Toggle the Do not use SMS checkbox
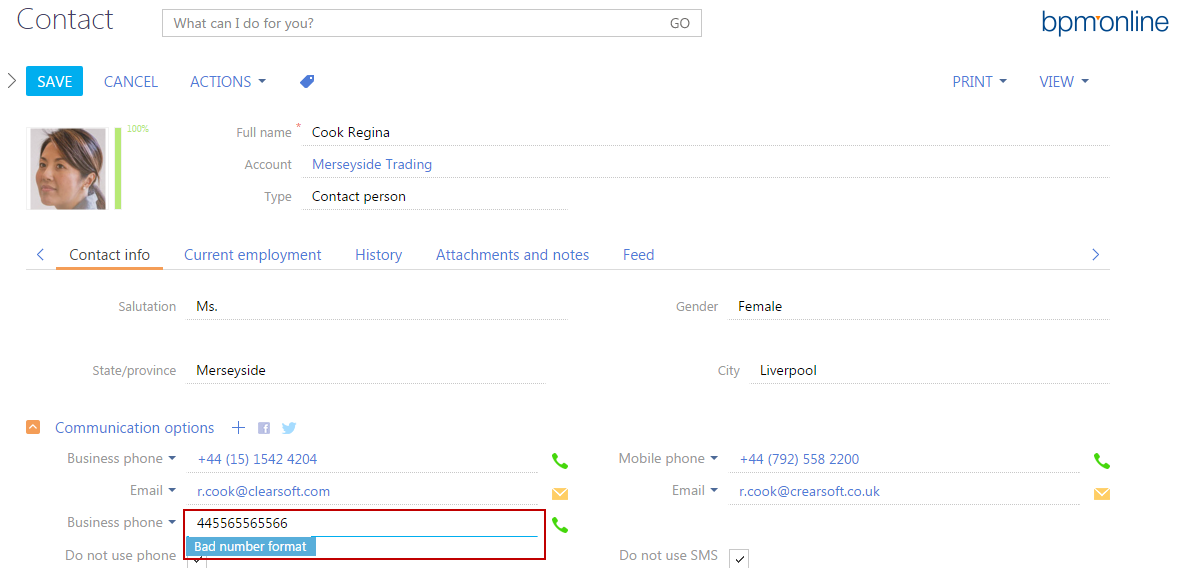This screenshot has width=1183, height=568. coord(739,558)
